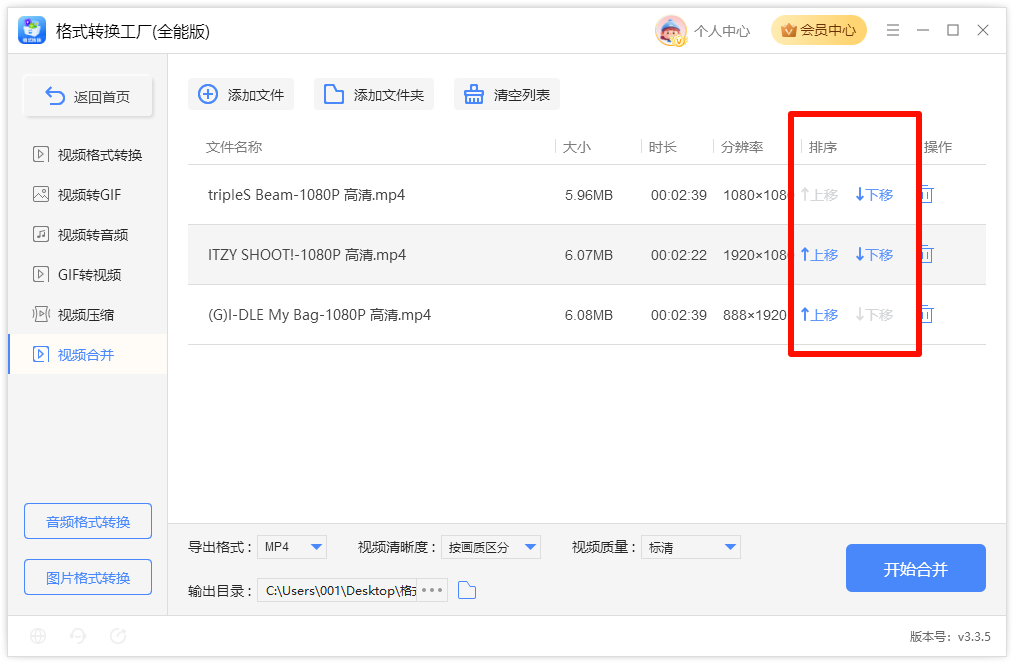Open 音频格式转换 module
This screenshot has height=664, width=1014.
(x=88, y=521)
